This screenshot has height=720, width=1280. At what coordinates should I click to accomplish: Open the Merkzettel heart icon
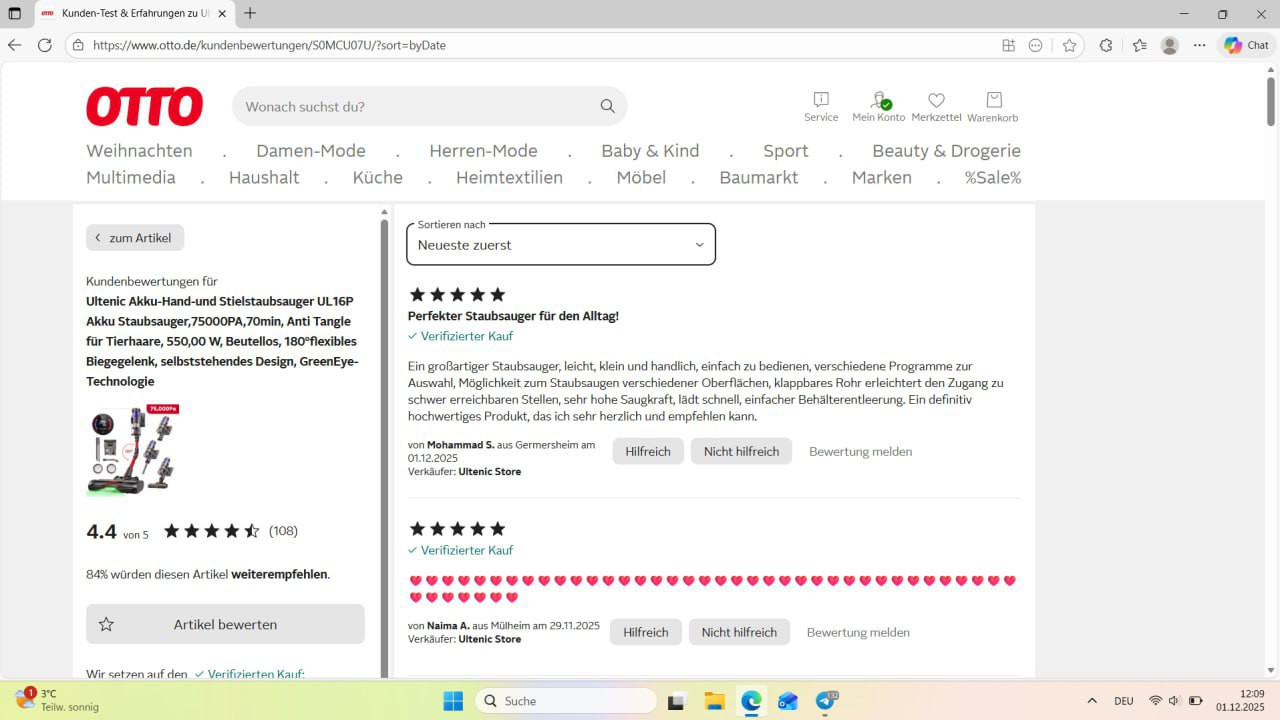pos(936,106)
